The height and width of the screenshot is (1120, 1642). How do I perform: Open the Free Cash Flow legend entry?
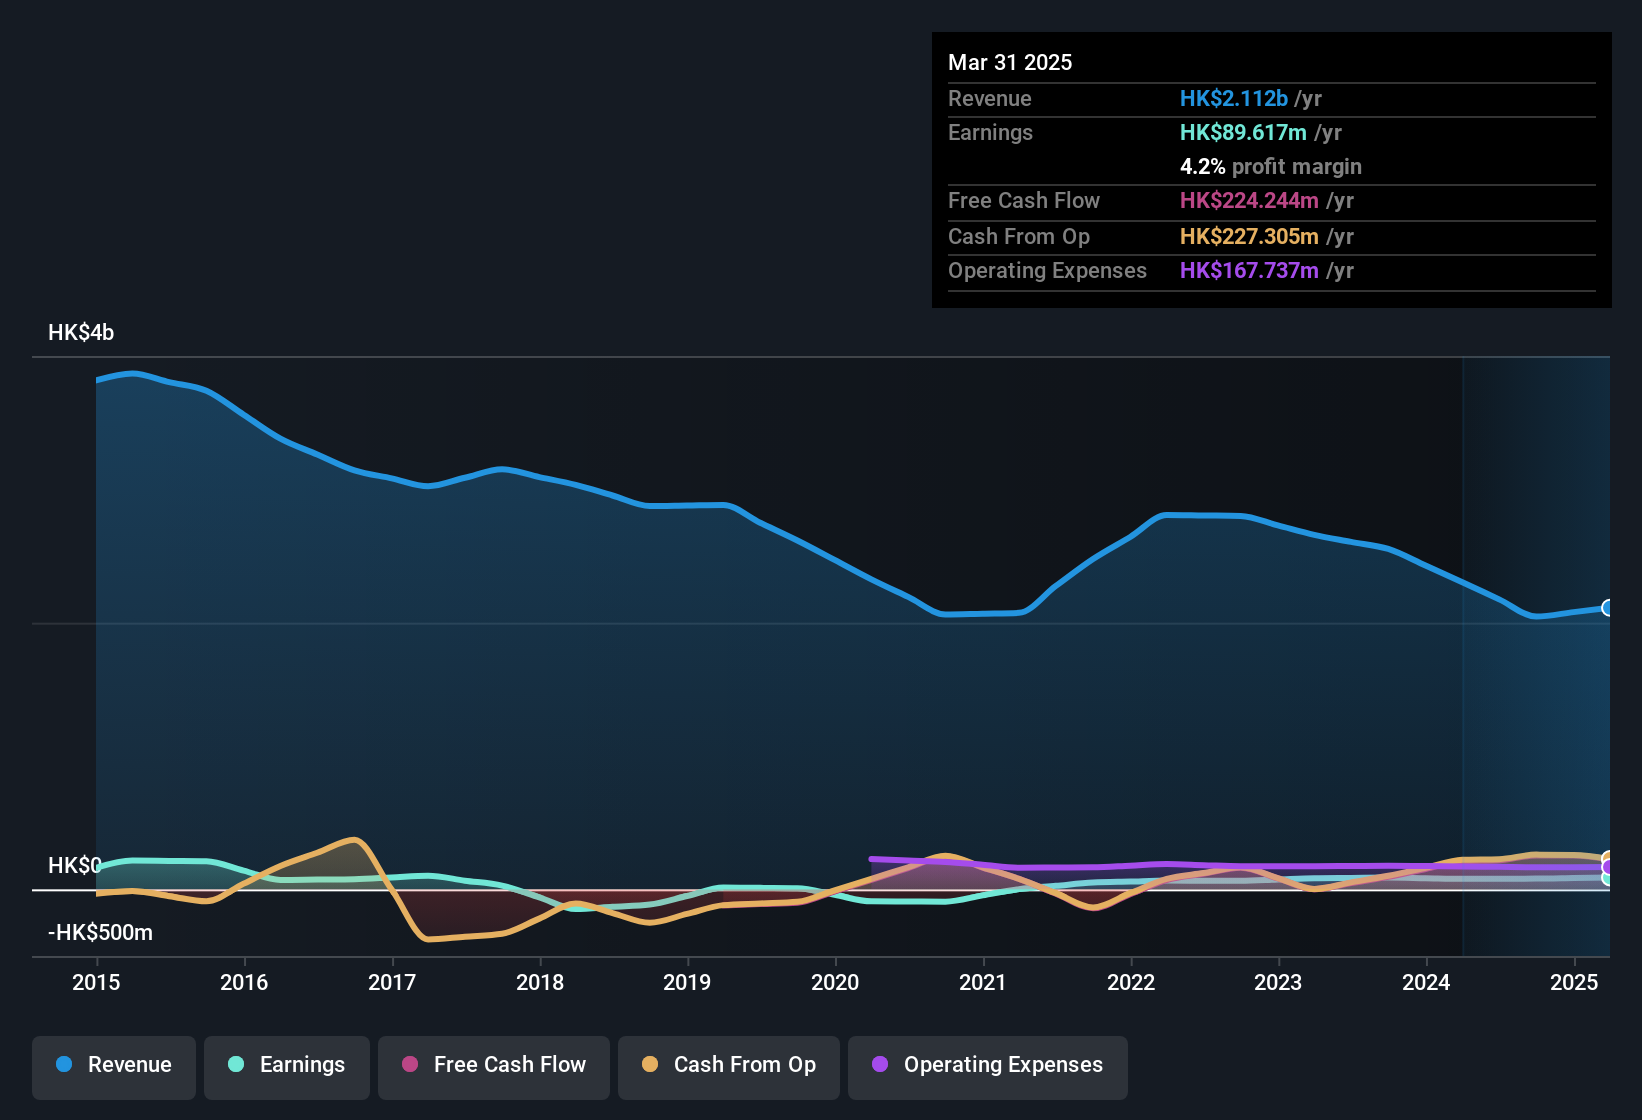click(x=493, y=1067)
